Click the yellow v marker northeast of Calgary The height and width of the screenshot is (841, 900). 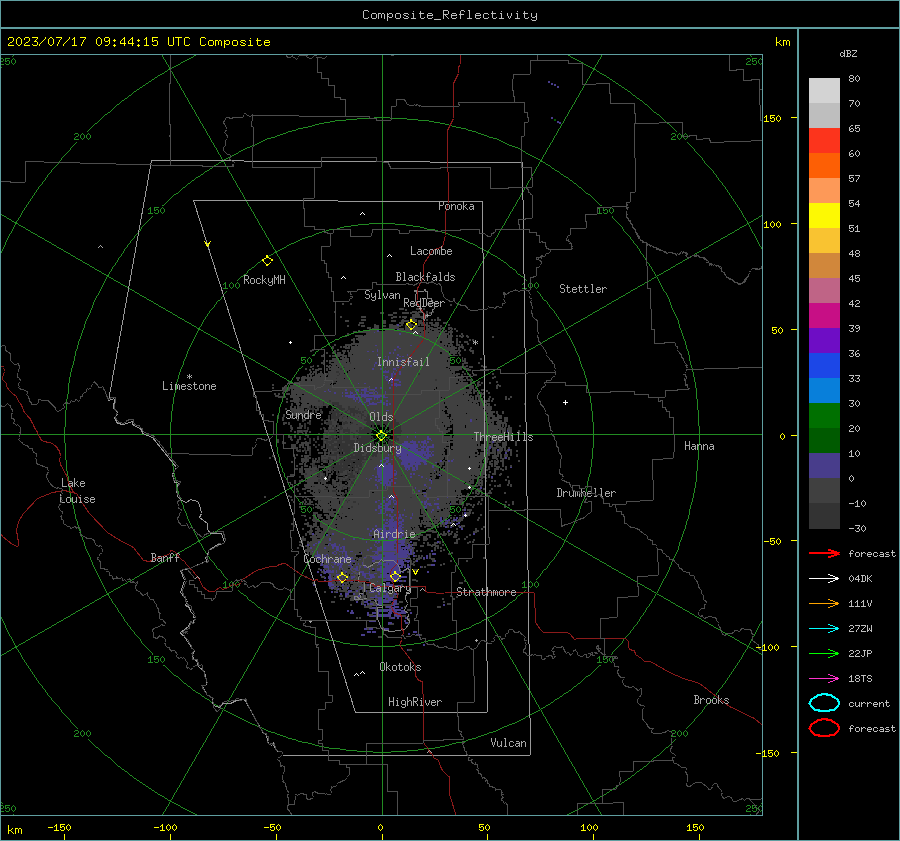pos(415,572)
